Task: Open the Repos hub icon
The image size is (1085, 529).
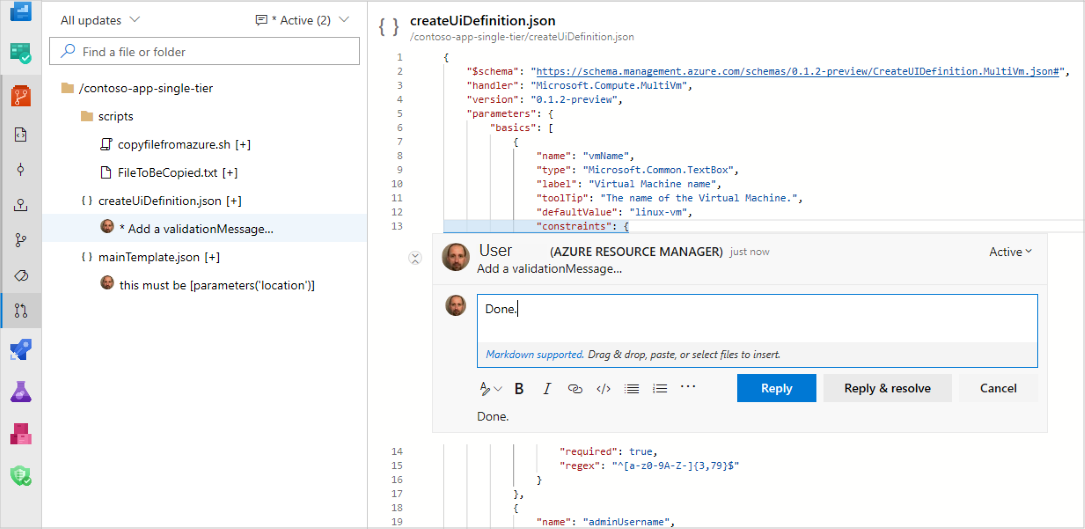Action: coord(21,96)
